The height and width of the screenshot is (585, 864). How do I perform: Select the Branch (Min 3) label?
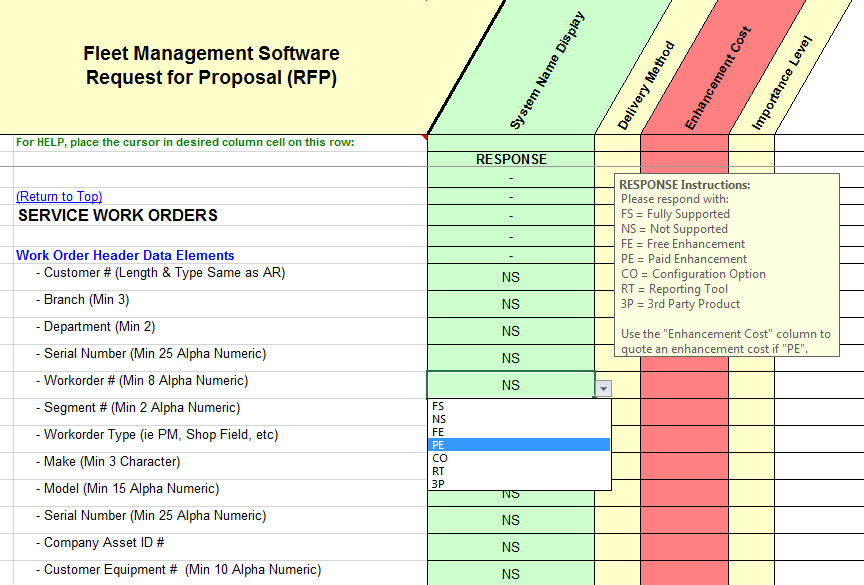coord(83,300)
